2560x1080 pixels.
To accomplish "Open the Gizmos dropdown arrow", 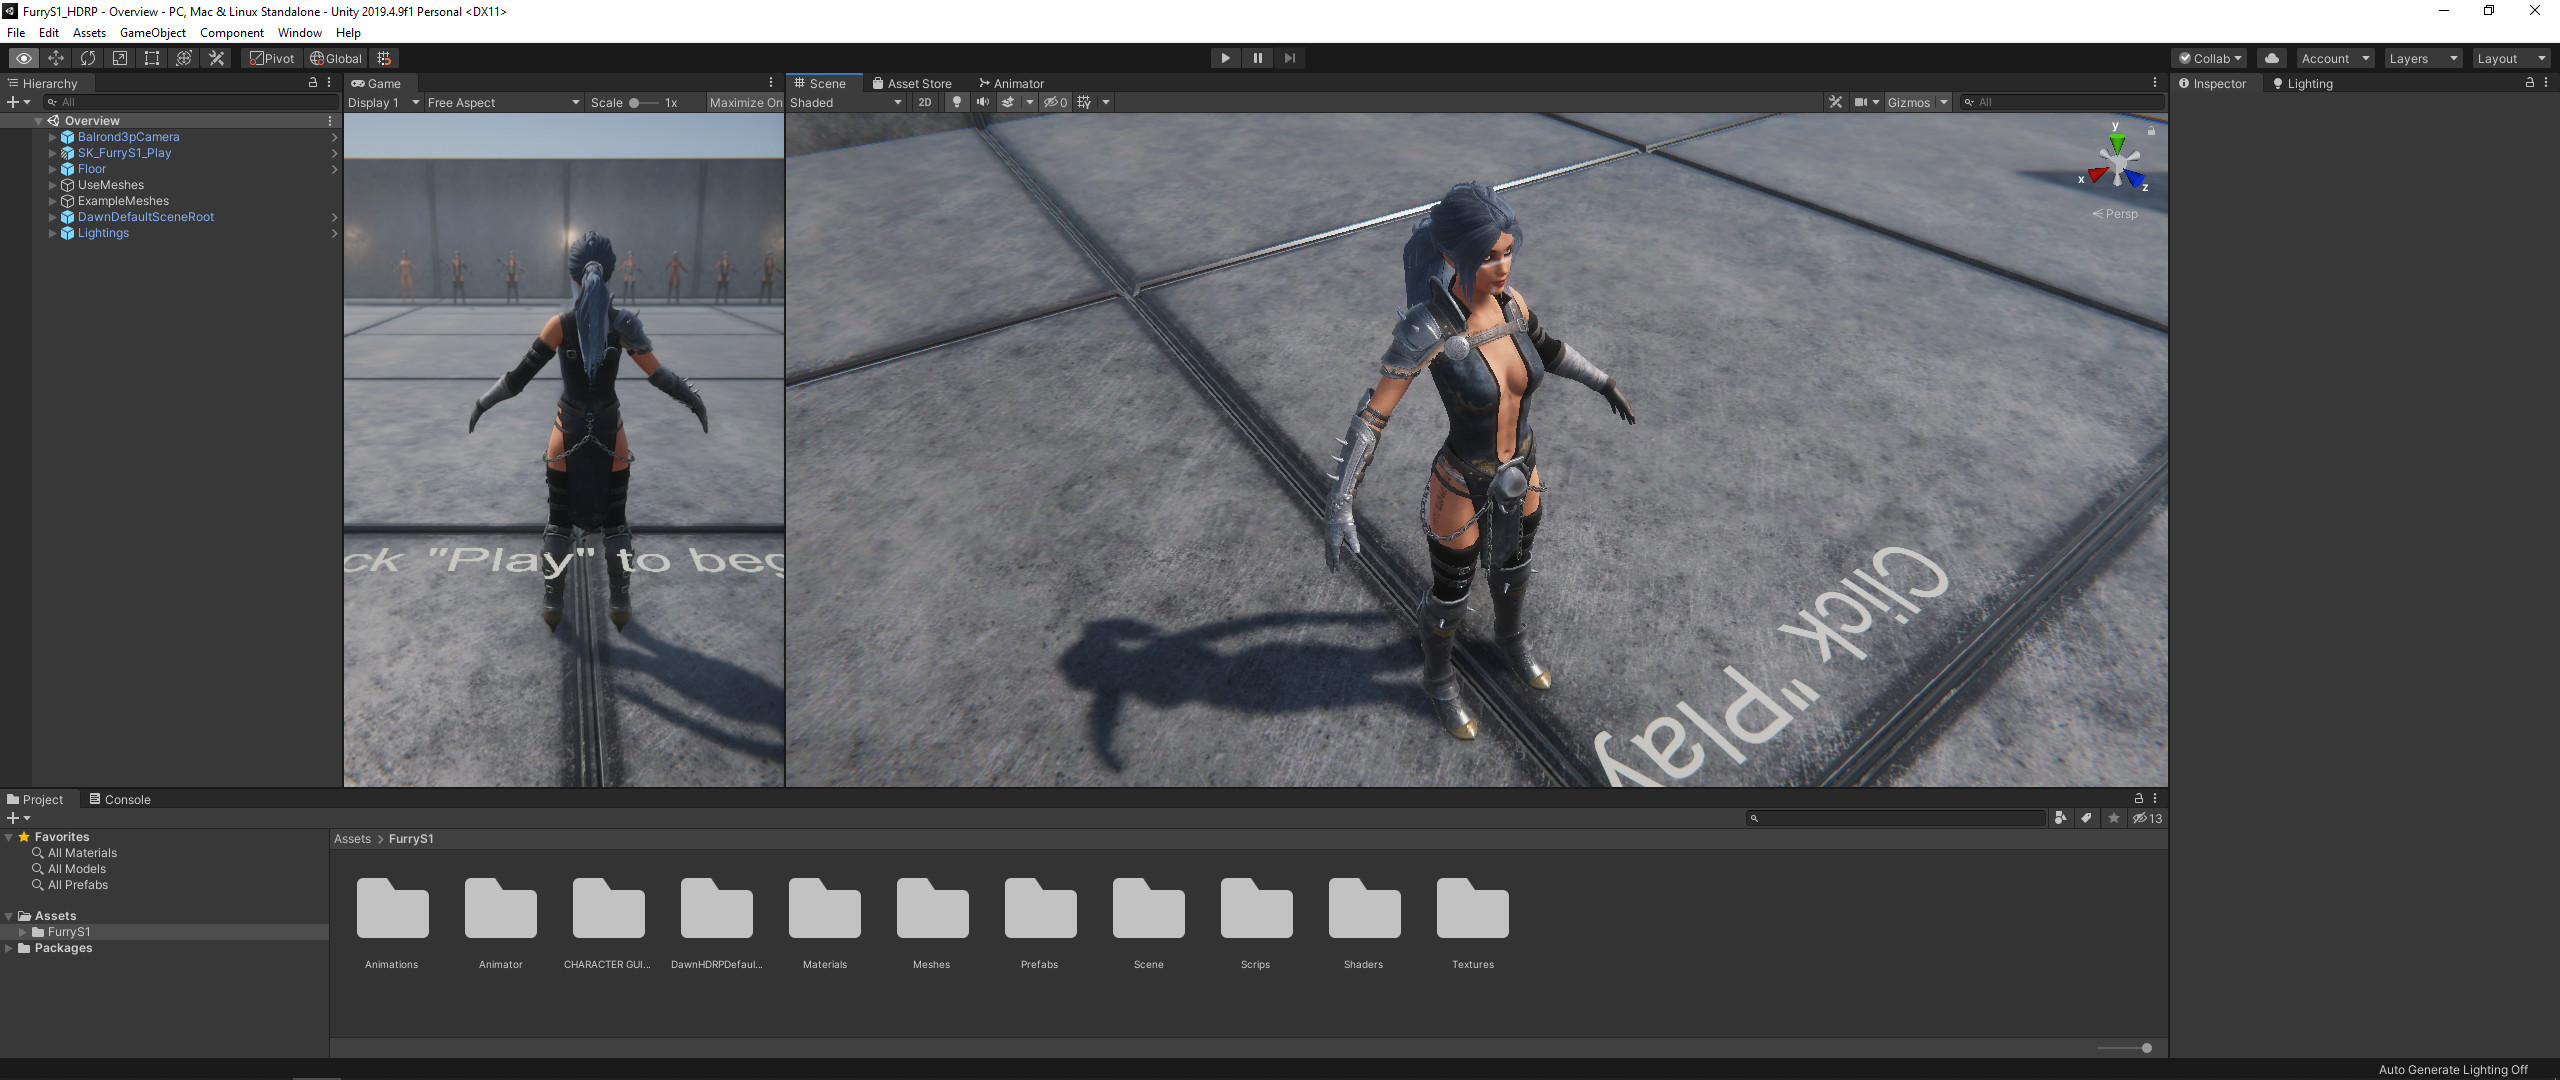I will tap(1944, 102).
